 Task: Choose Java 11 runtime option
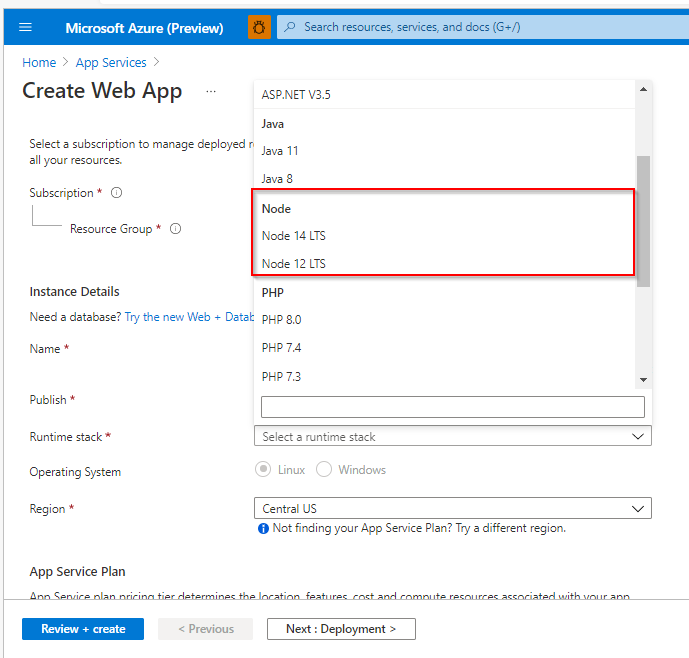coord(445,151)
